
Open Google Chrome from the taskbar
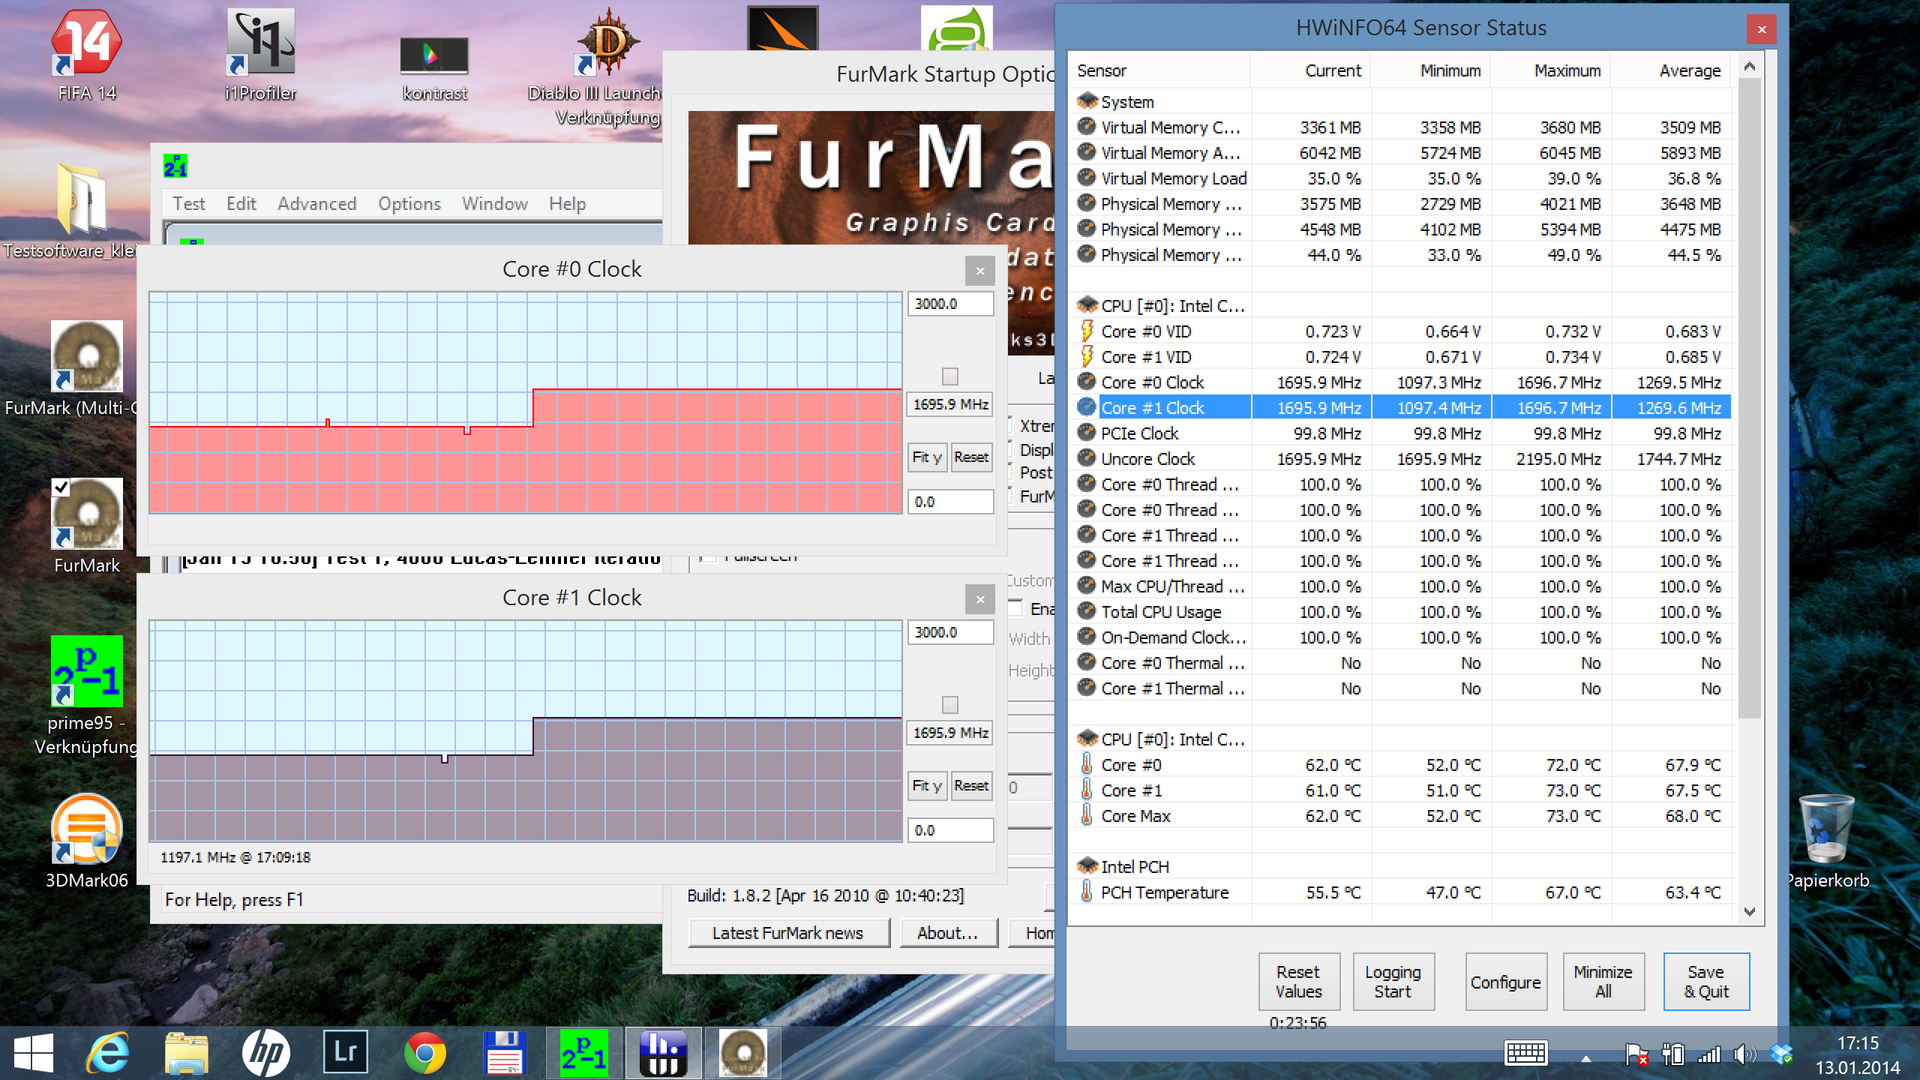pos(425,1053)
